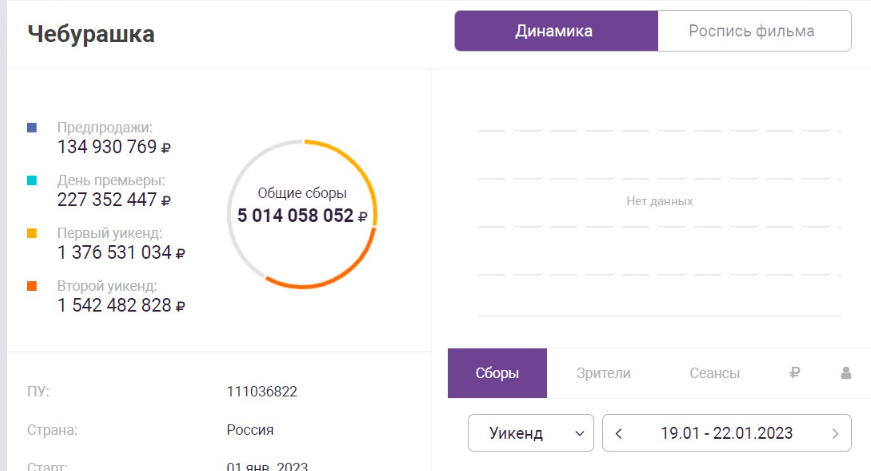Click the Общие сборы caption
The height and width of the screenshot is (471, 871).
tap(302, 193)
